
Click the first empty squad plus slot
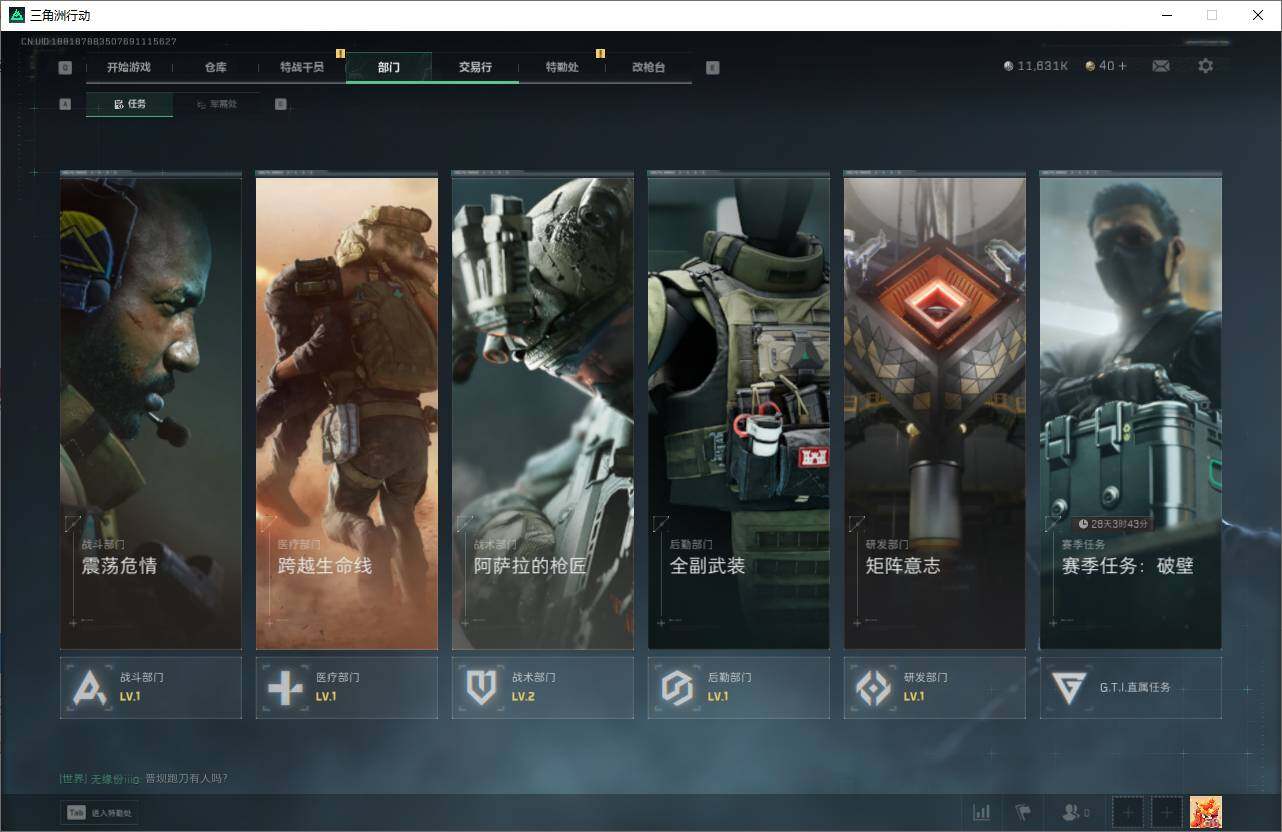[x=1128, y=813]
